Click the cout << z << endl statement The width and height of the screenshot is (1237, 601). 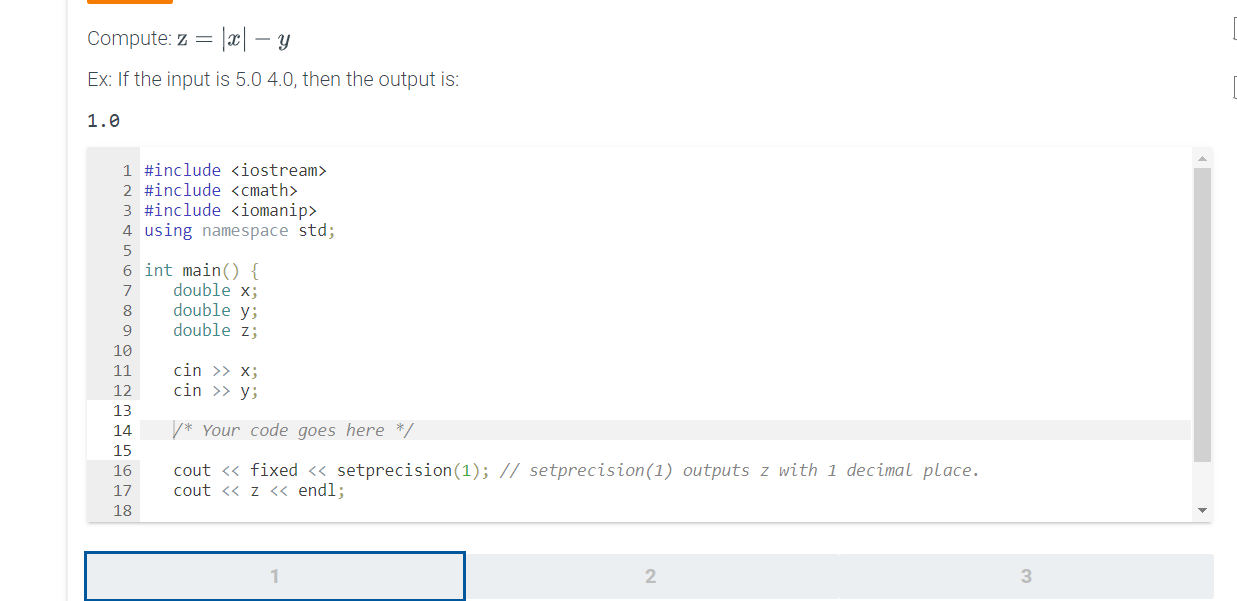[x=258, y=490]
